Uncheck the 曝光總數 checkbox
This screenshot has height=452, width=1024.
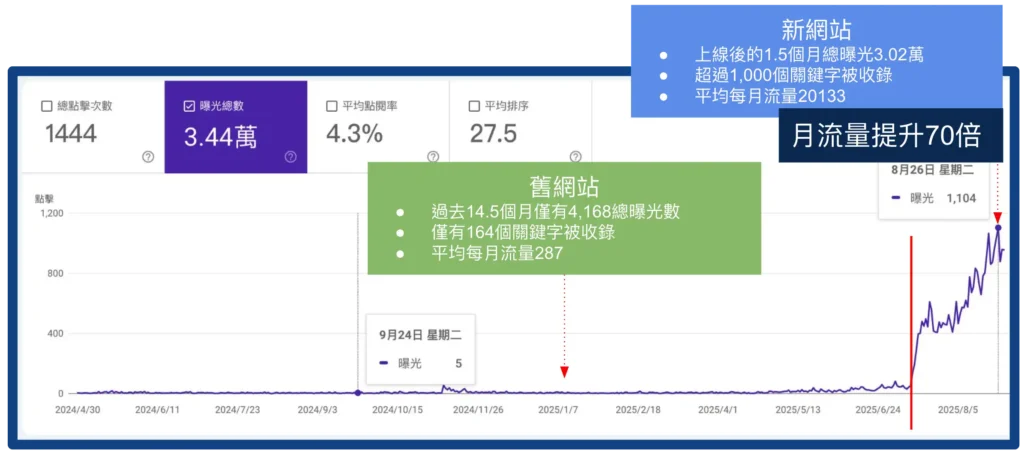pos(189,106)
